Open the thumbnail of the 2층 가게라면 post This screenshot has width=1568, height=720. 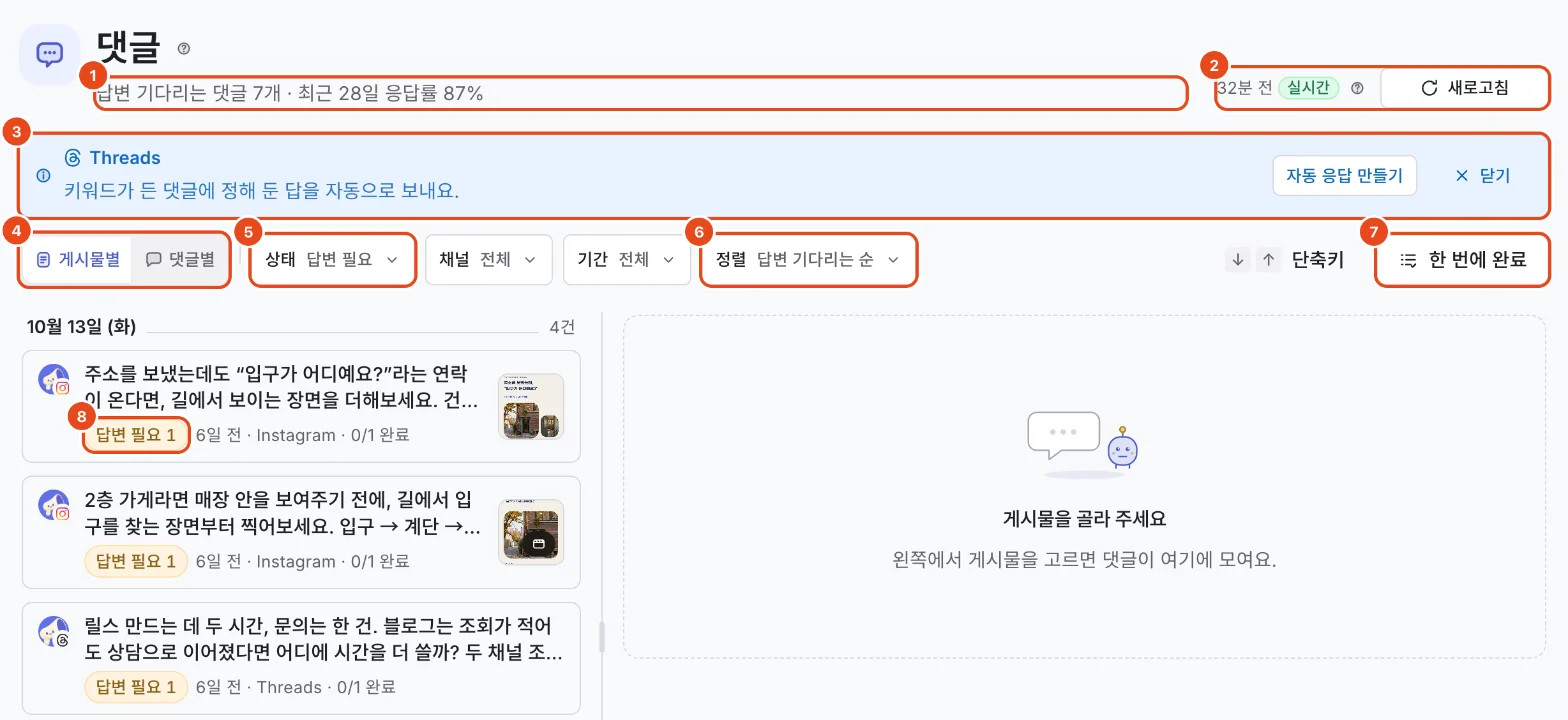click(x=531, y=532)
